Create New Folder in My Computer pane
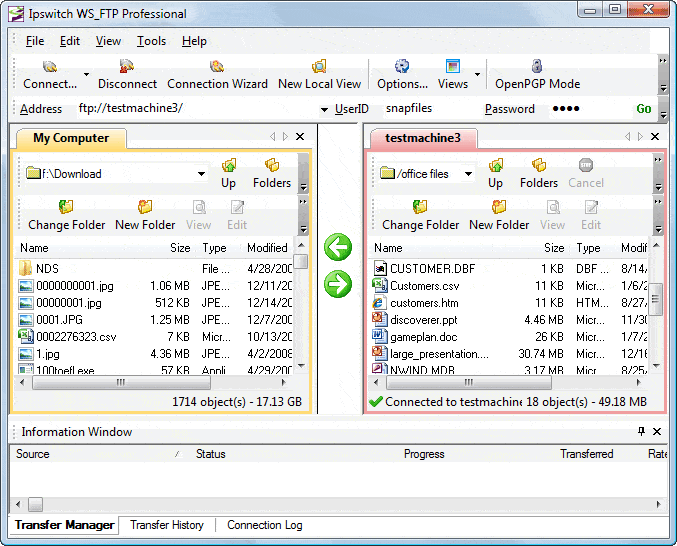This screenshot has height=546, width=677. 145,215
